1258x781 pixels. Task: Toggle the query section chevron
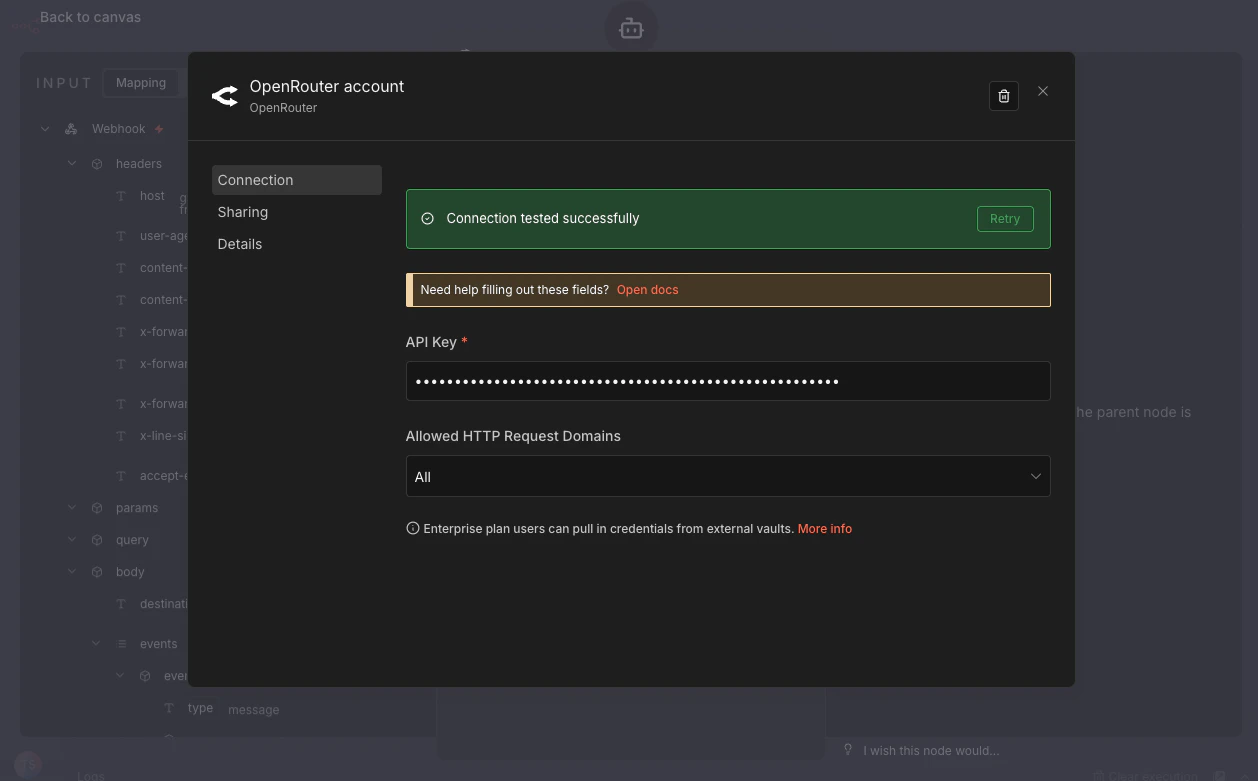click(x=72, y=540)
